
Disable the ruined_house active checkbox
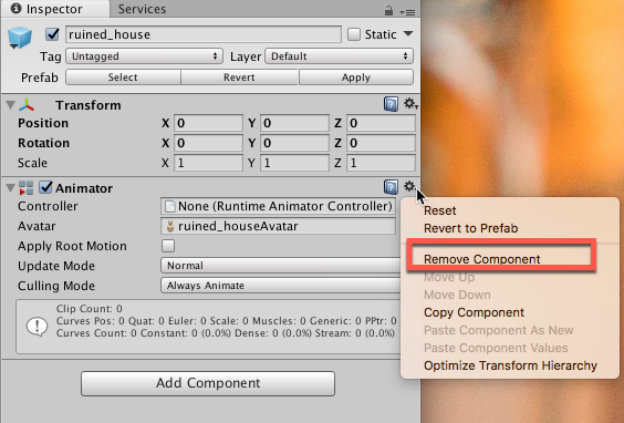pos(52,35)
